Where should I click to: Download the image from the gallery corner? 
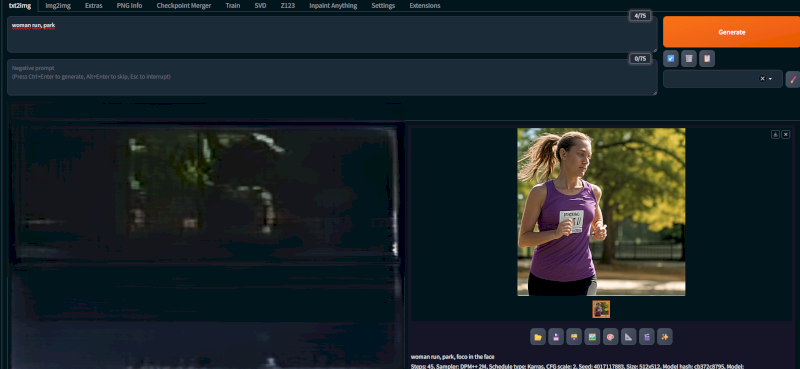tap(775, 134)
